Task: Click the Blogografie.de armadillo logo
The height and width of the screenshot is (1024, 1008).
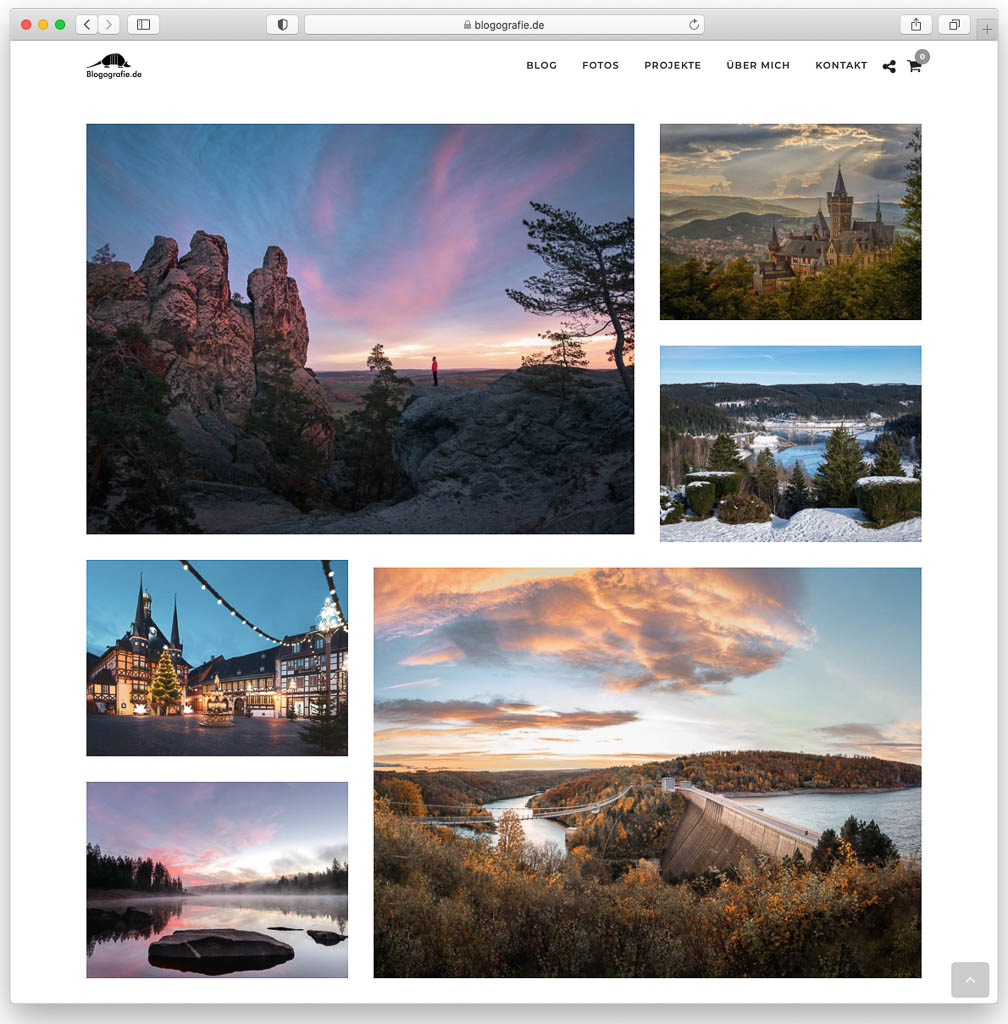Action: 114,66
